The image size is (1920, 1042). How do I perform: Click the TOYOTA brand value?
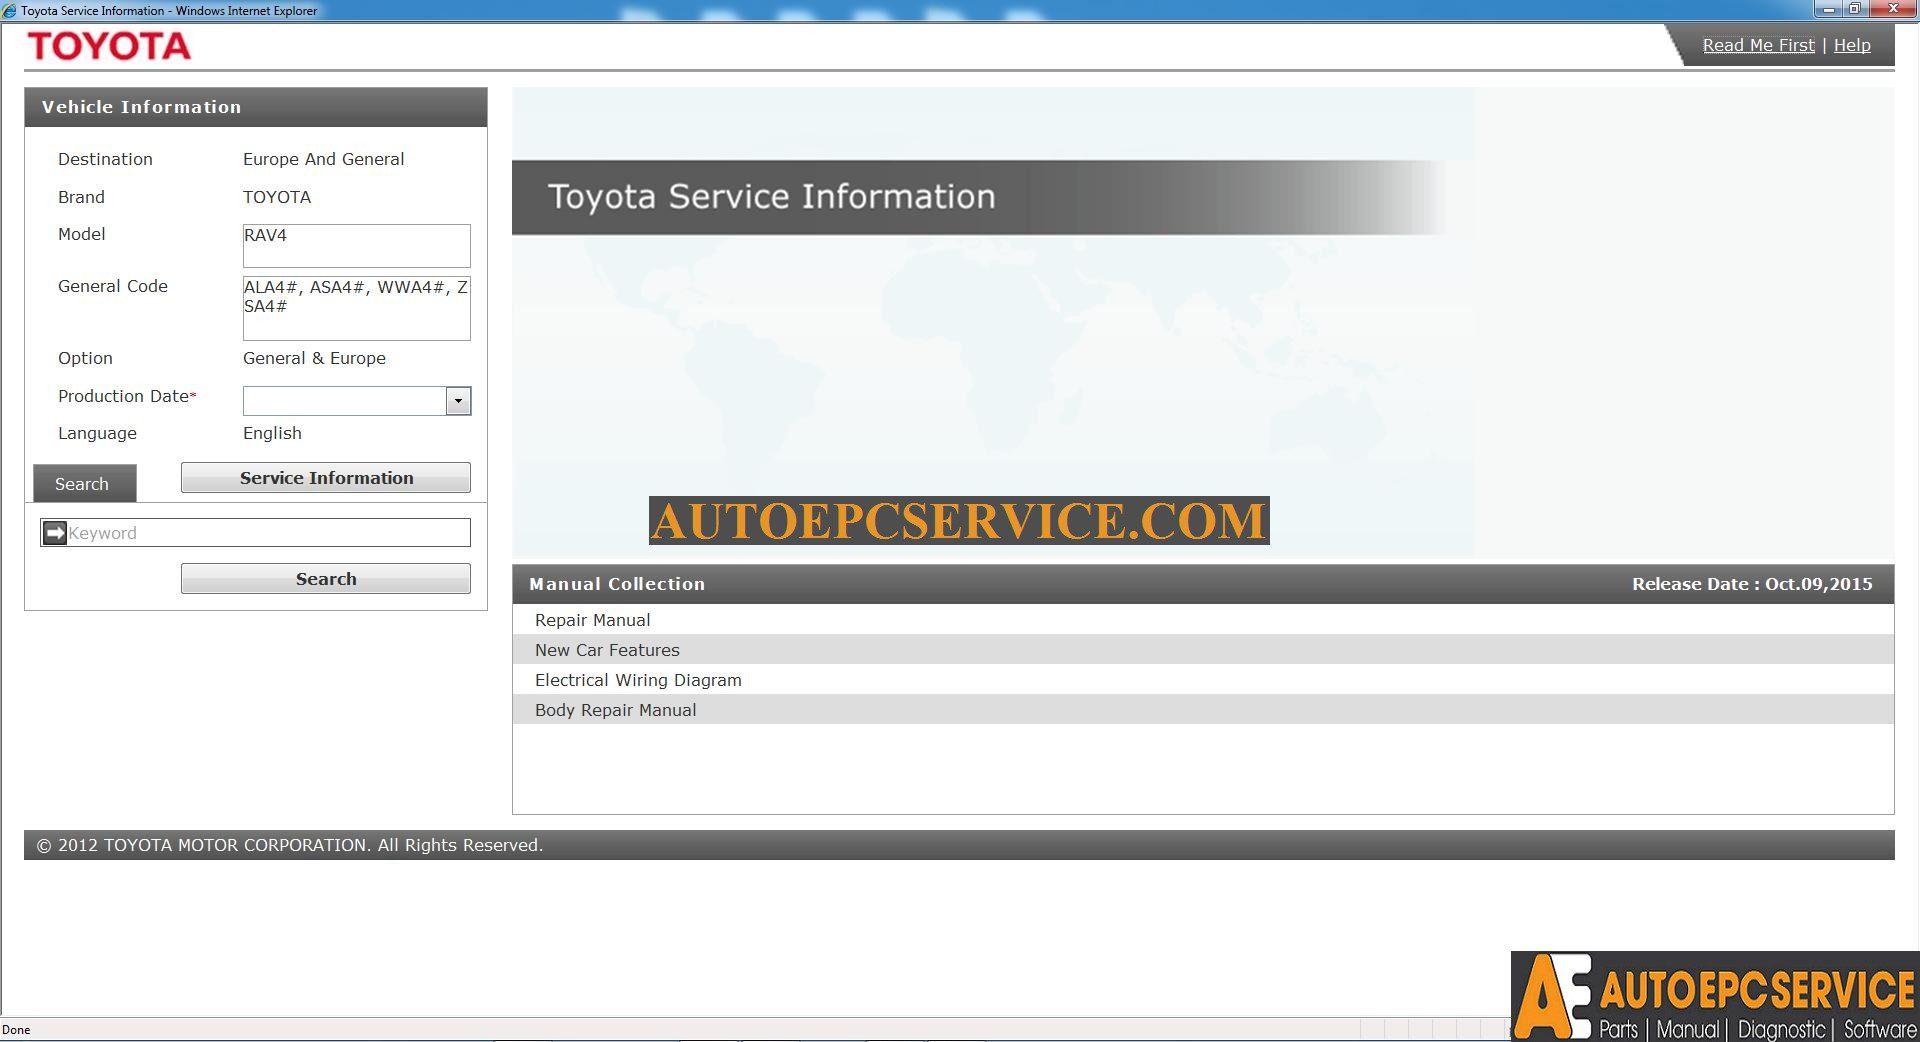pyautogui.click(x=277, y=197)
